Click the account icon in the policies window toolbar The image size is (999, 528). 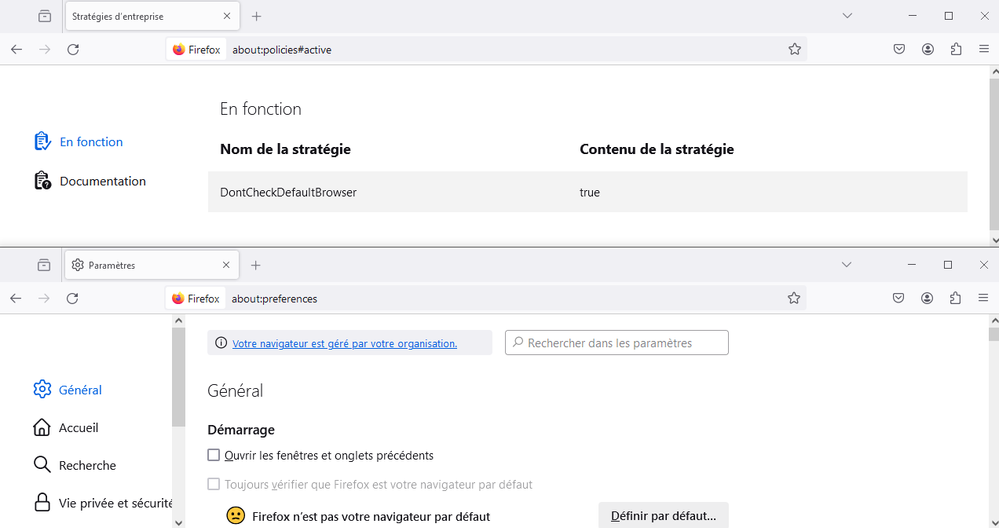tap(928, 49)
